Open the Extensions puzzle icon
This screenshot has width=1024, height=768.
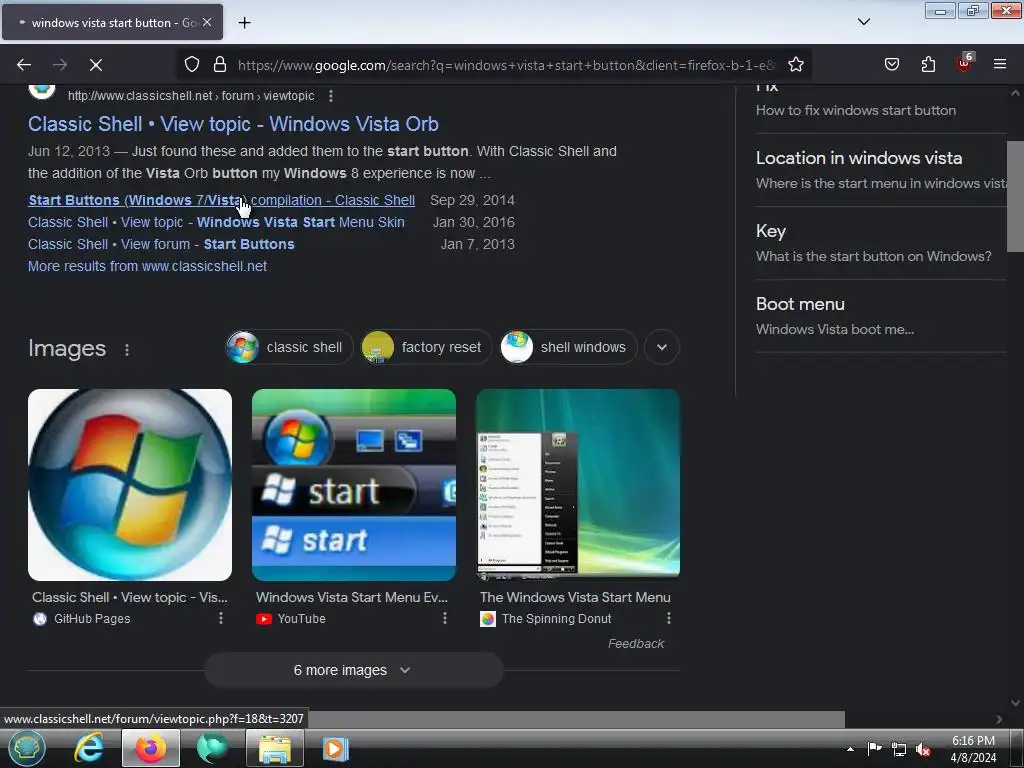[928, 64]
